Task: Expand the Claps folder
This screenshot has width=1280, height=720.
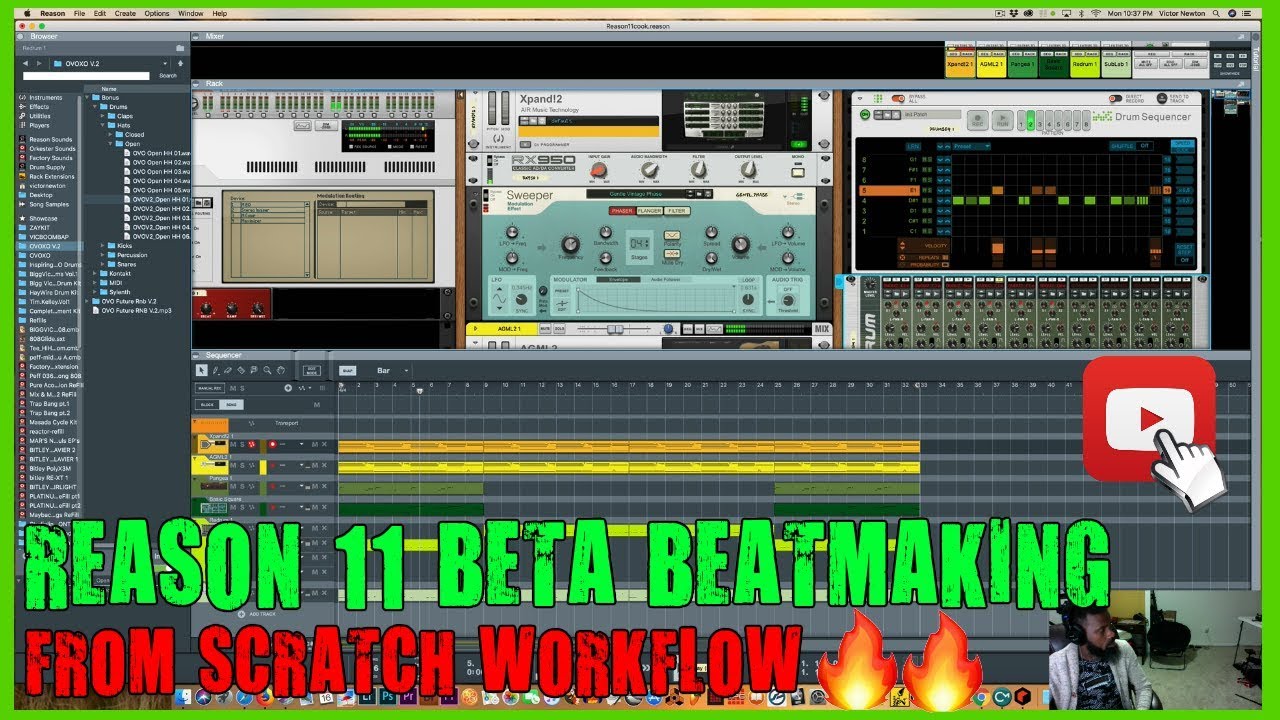Action: (x=102, y=116)
